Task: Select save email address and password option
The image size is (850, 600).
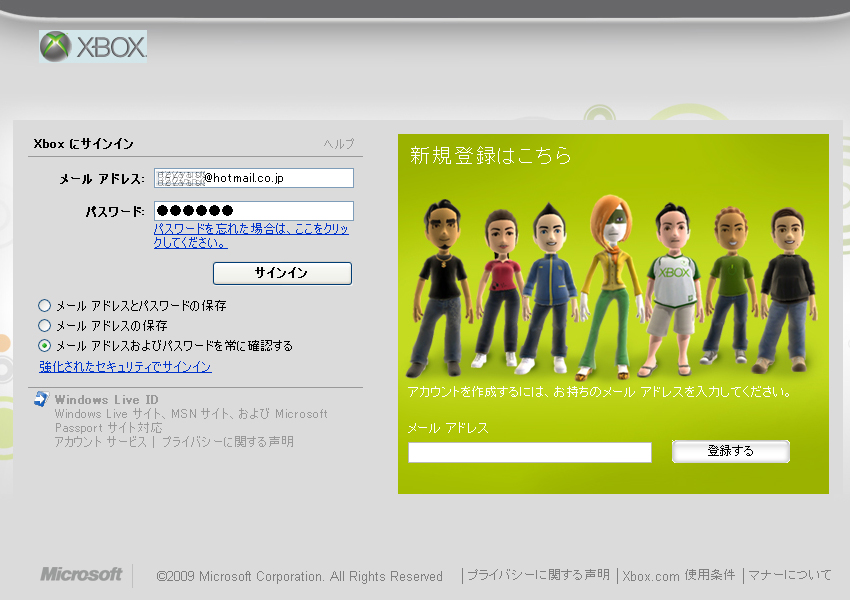Action: pyautogui.click(x=44, y=306)
